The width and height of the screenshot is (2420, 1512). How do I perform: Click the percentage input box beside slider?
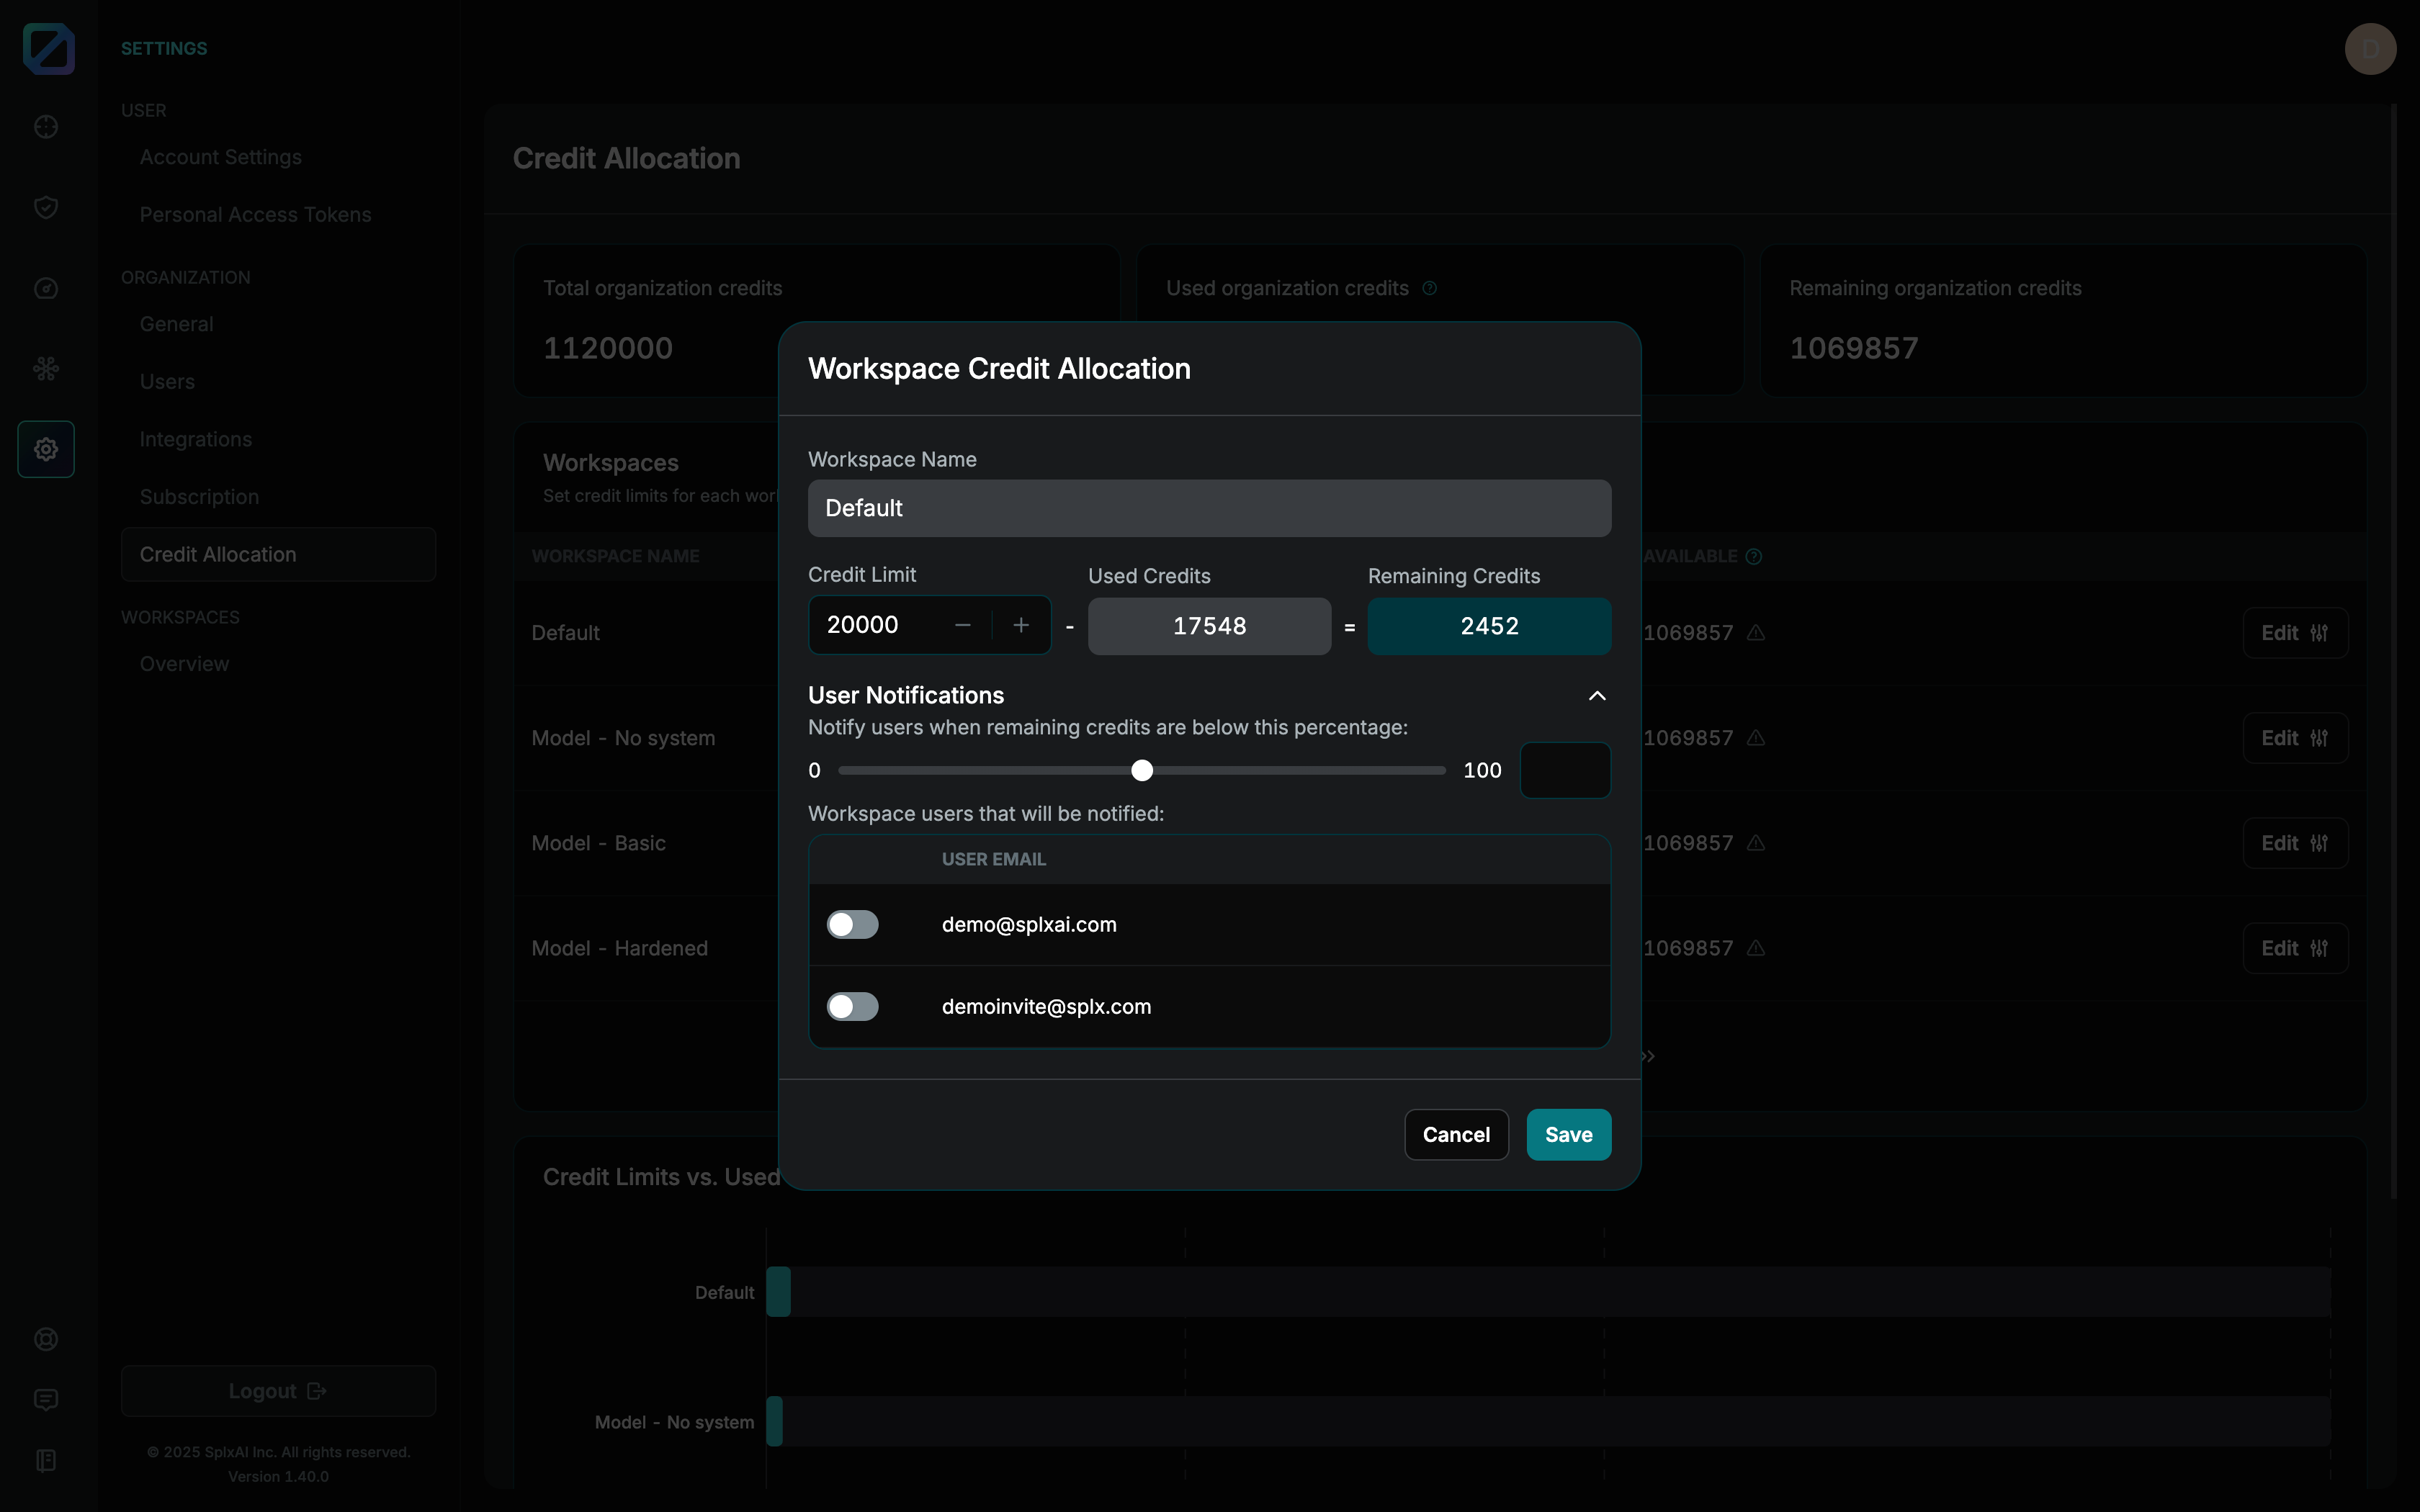point(1565,770)
